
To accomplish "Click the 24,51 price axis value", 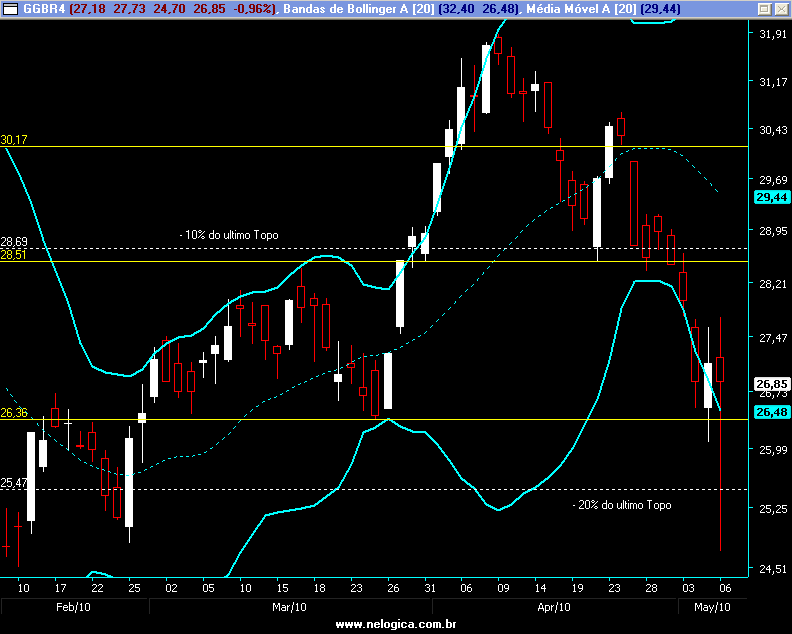I will click(773, 569).
